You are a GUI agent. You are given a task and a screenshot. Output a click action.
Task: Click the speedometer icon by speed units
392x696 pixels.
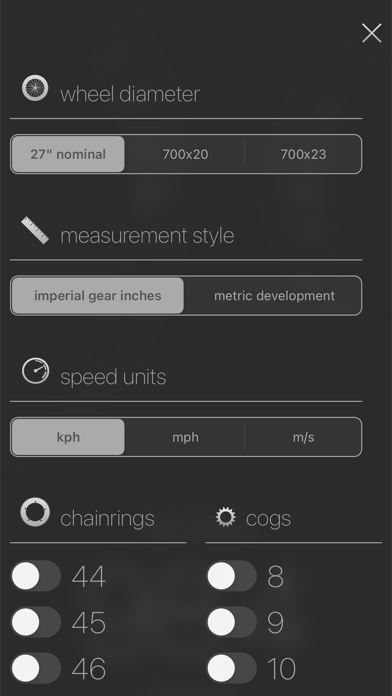coord(36,371)
